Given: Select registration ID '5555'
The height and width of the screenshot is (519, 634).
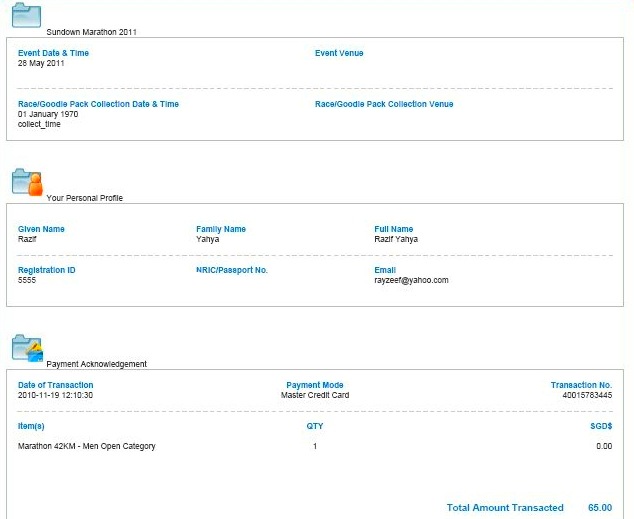Looking at the screenshot, I should pos(27,280).
